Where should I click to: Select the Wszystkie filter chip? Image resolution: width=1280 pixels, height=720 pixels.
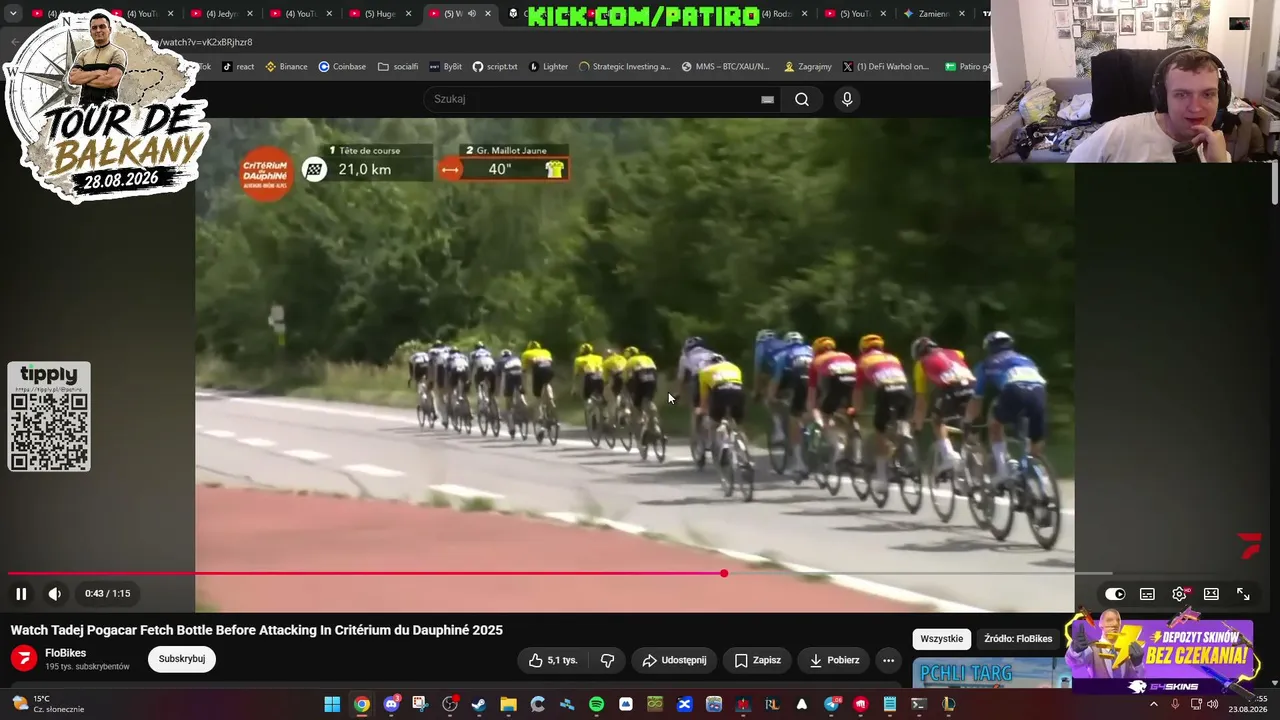(x=941, y=639)
